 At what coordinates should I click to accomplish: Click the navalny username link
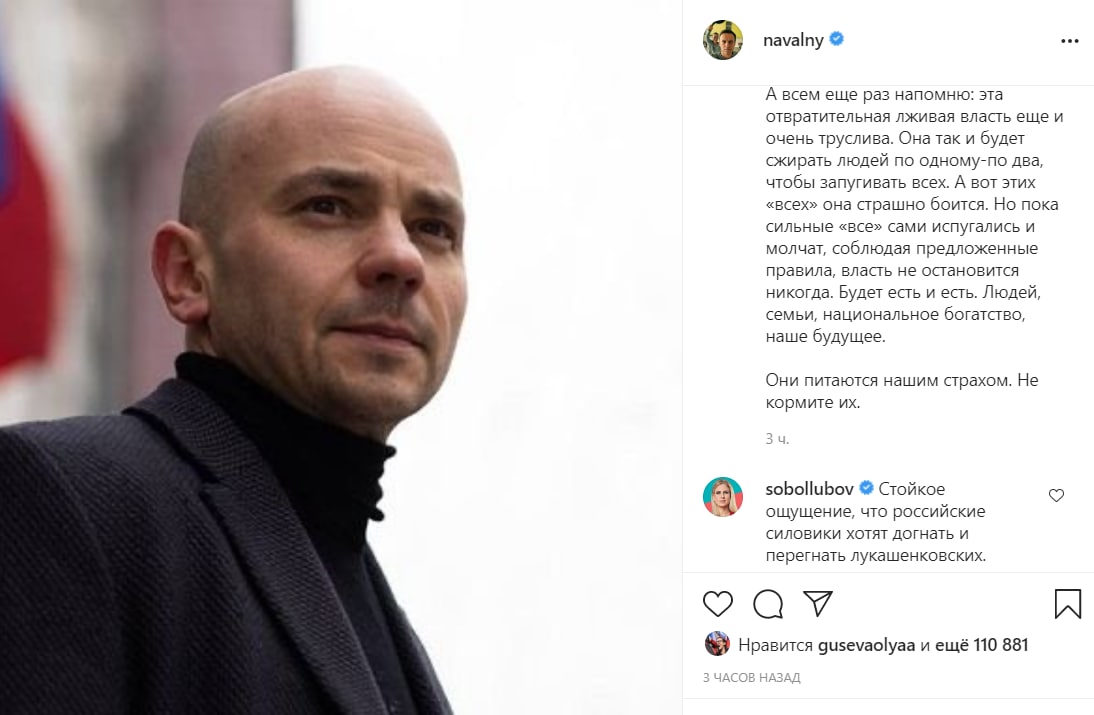coord(793,40)
